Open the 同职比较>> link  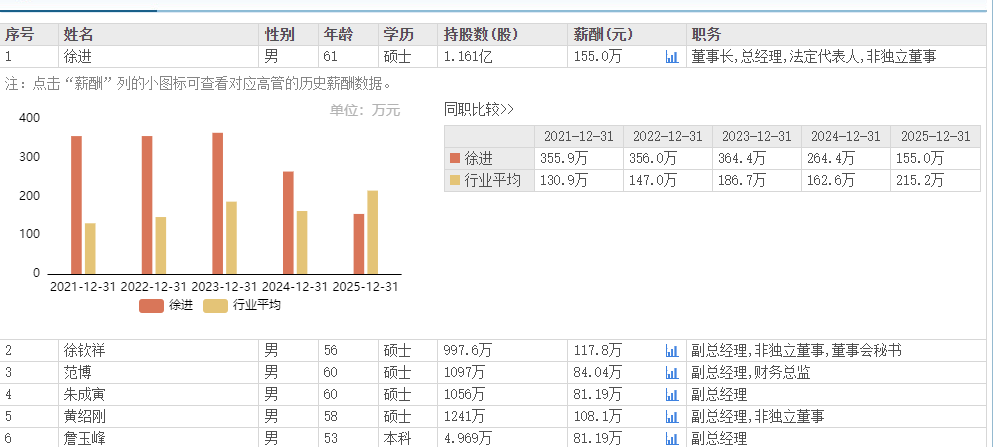pos(479,110)
